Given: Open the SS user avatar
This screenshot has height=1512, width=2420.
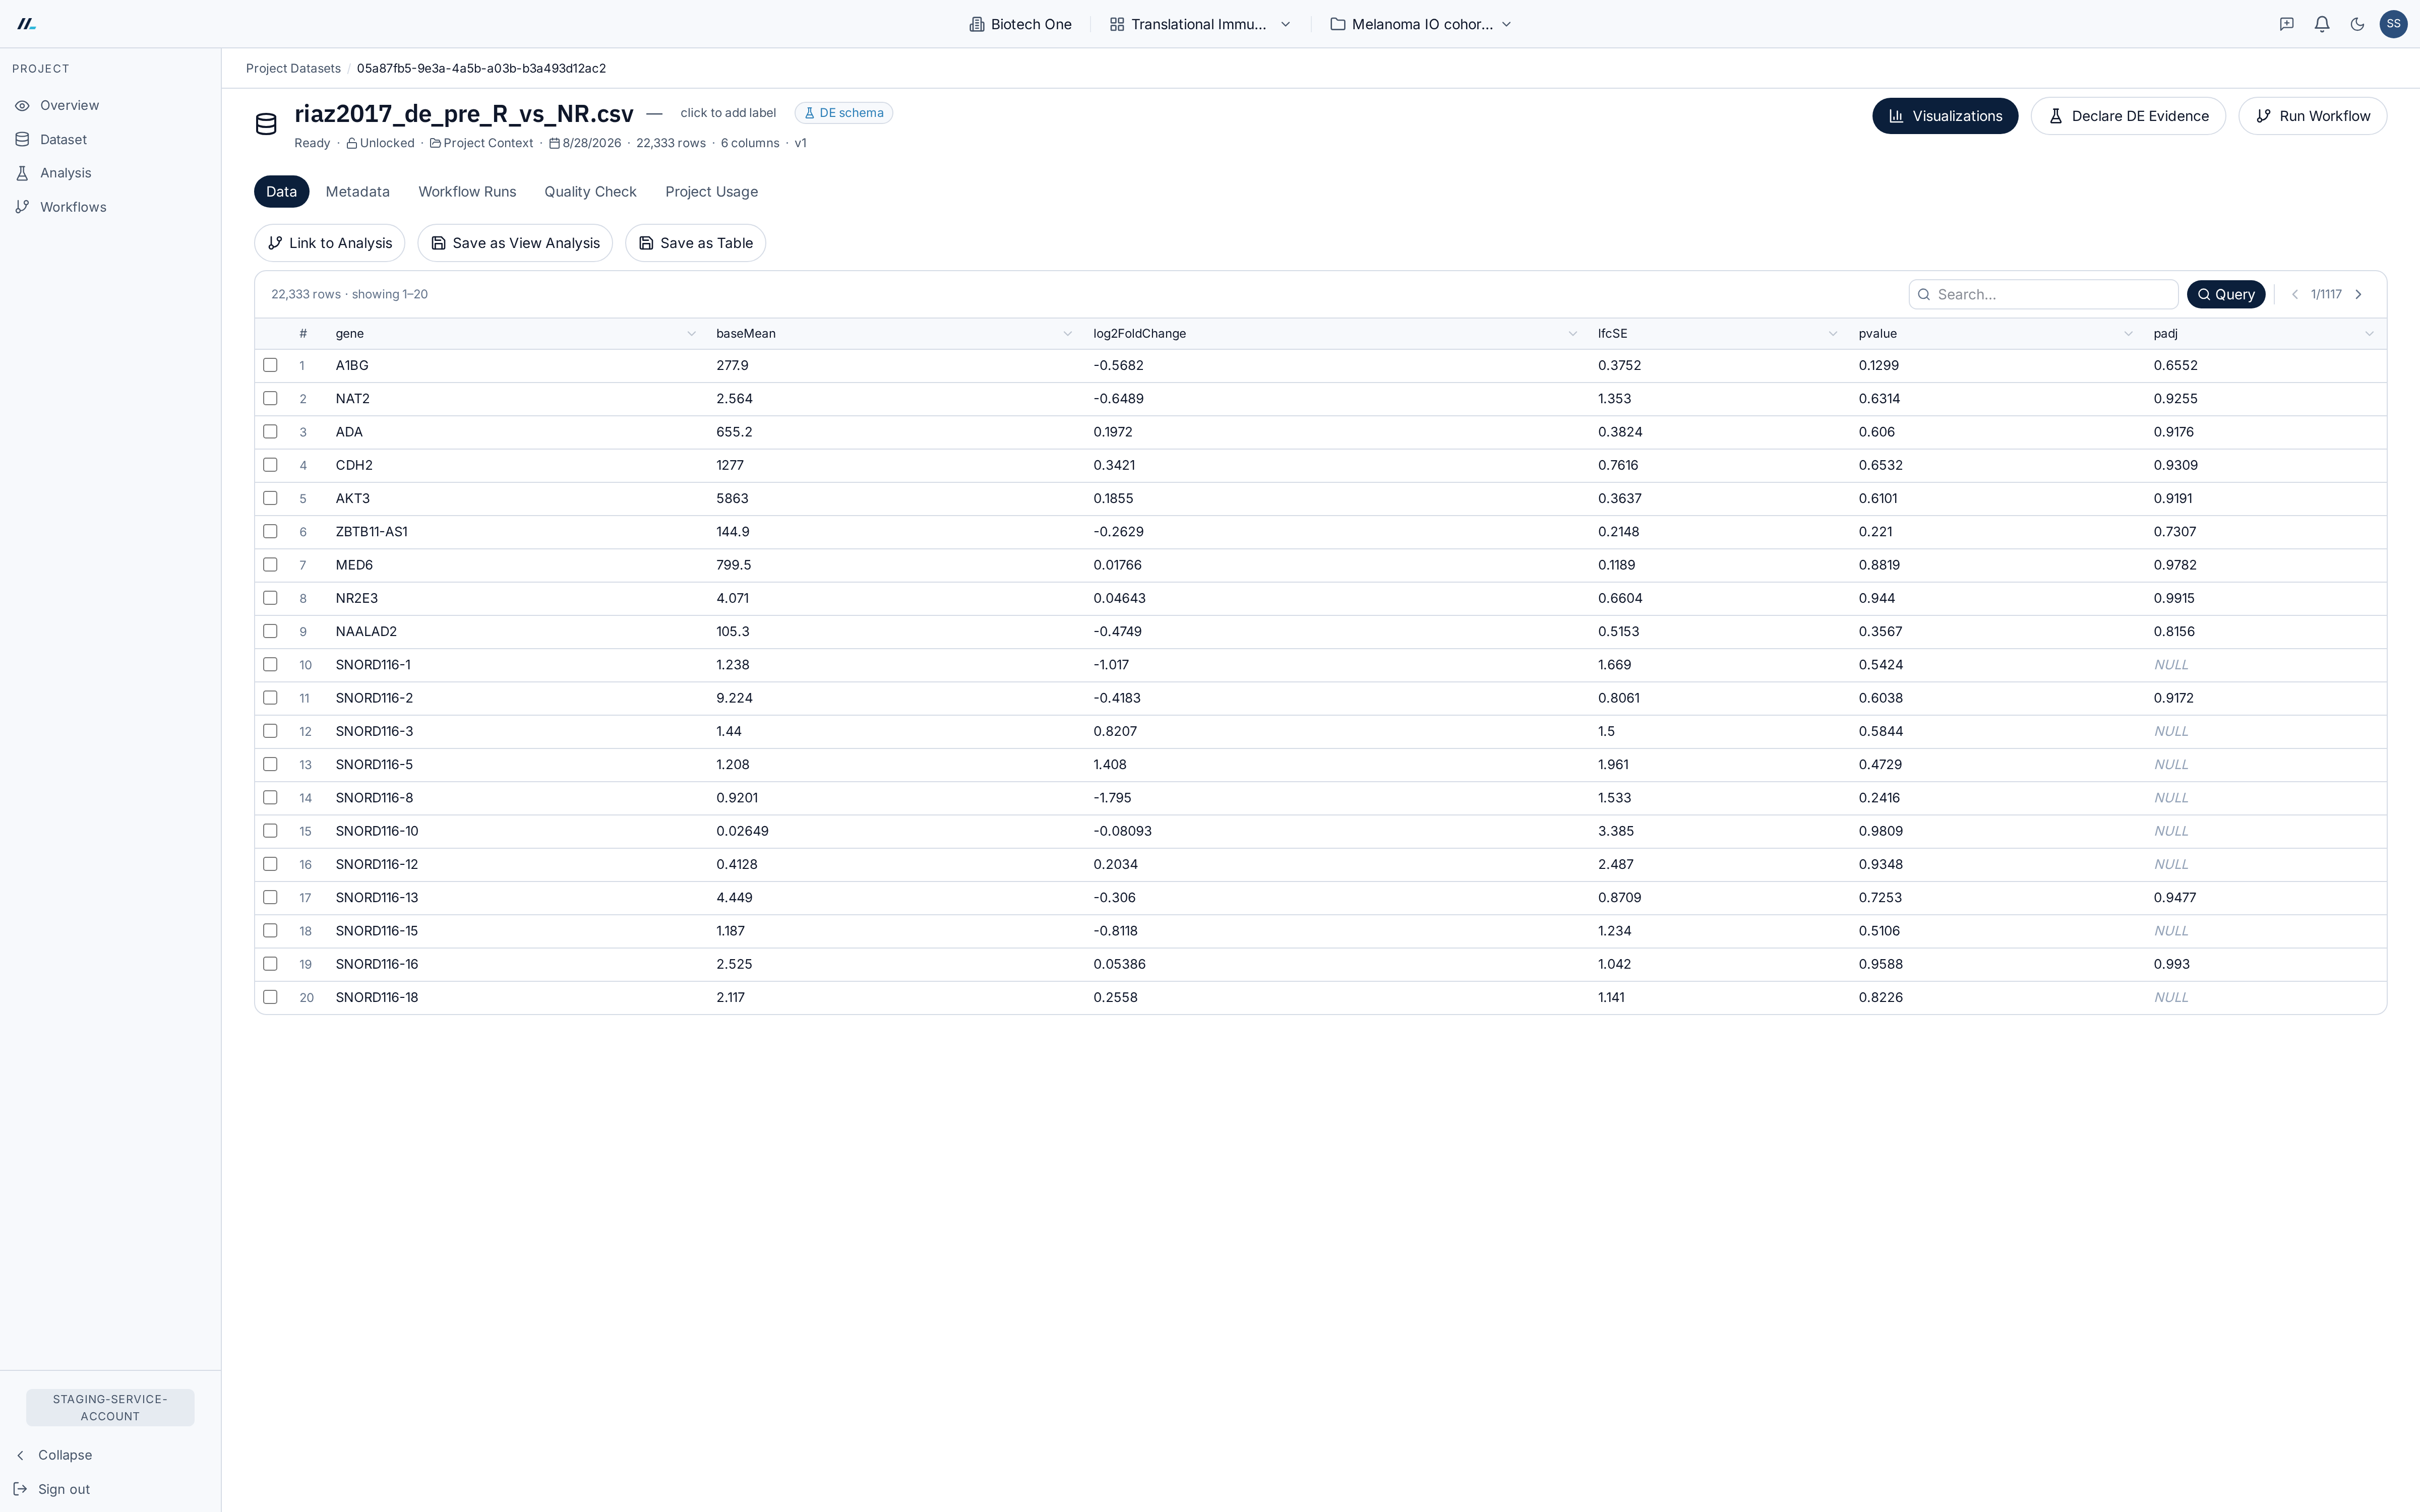Looking at the screenshot, I should (2393, 24).
